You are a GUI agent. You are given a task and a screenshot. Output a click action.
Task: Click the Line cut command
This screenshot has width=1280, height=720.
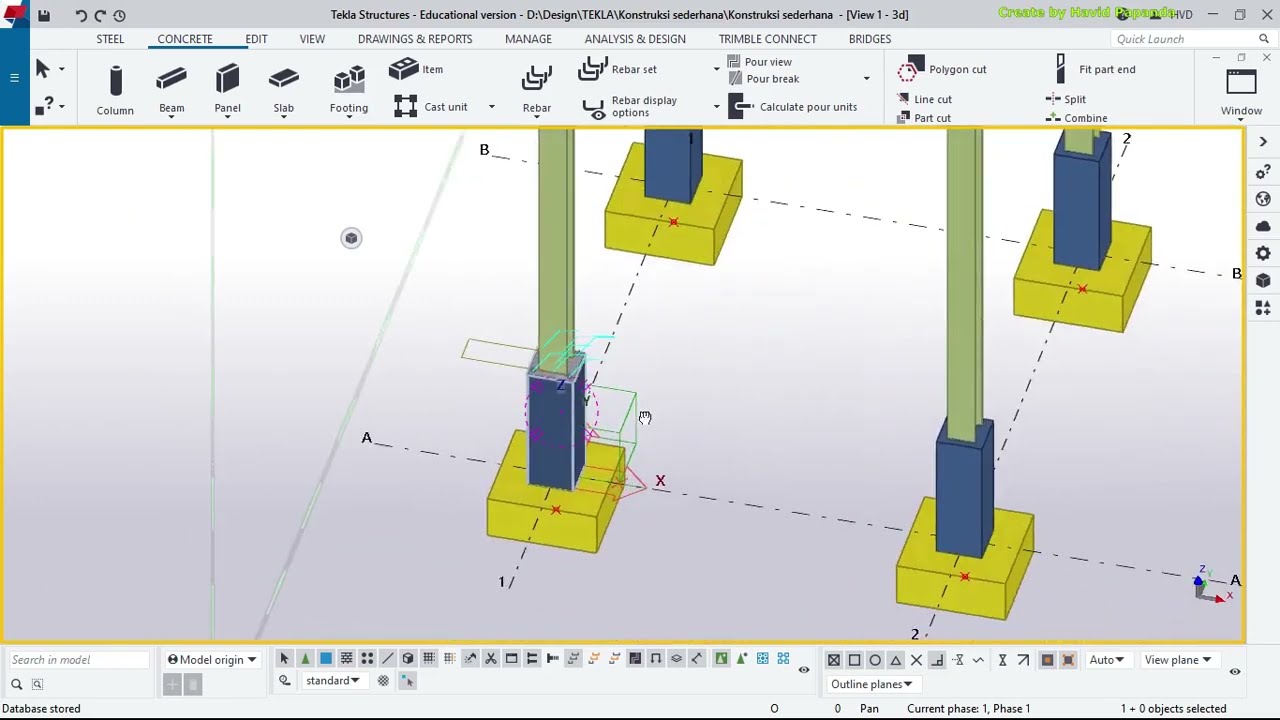924,99
